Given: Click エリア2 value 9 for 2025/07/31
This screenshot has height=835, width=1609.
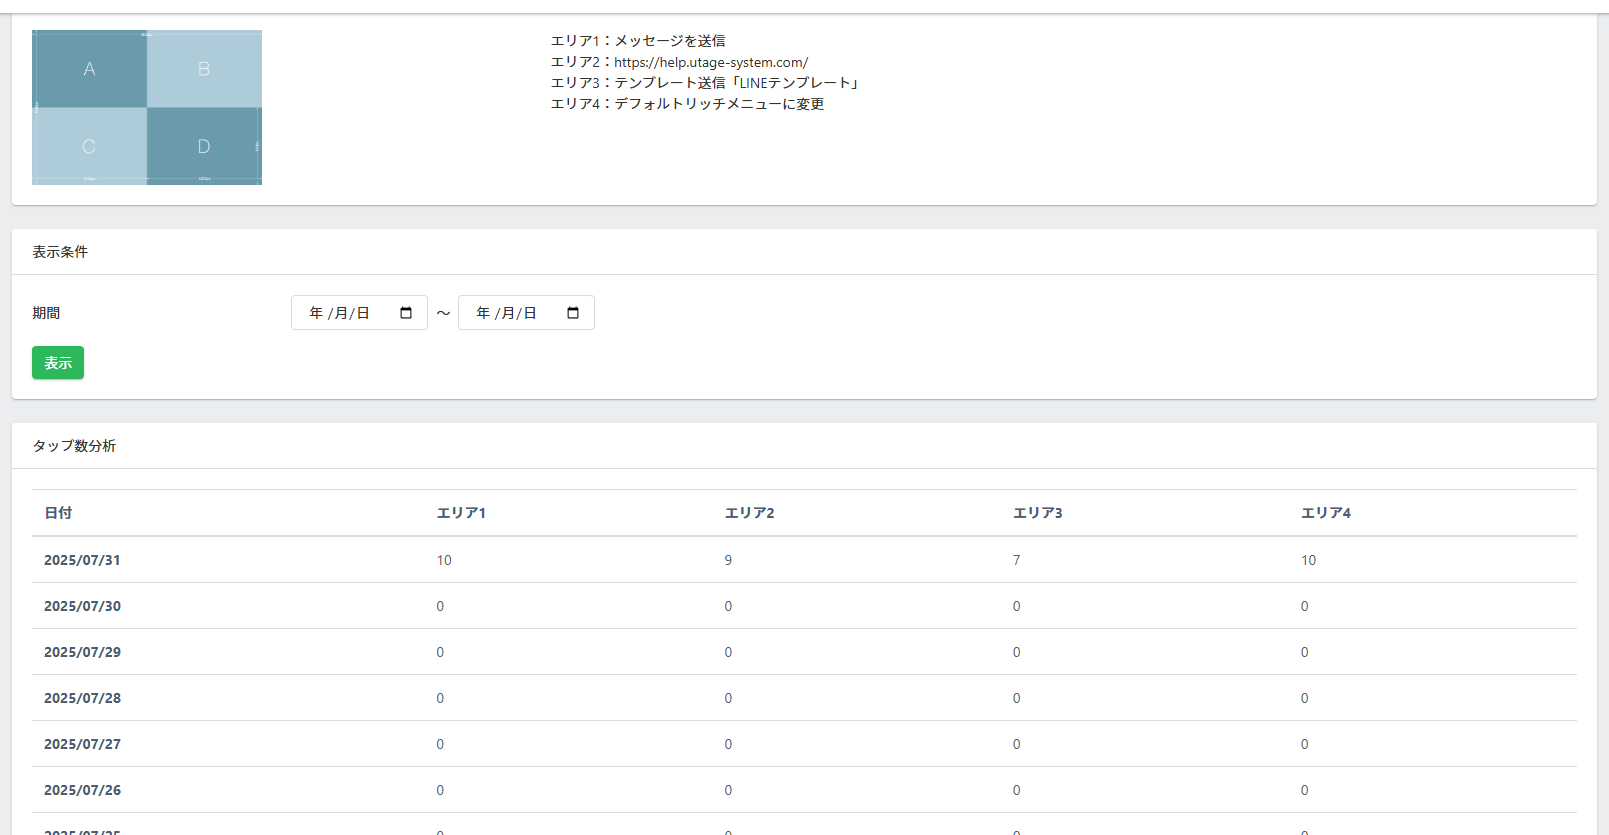Looking at the screenshot, I should (728, 560).
